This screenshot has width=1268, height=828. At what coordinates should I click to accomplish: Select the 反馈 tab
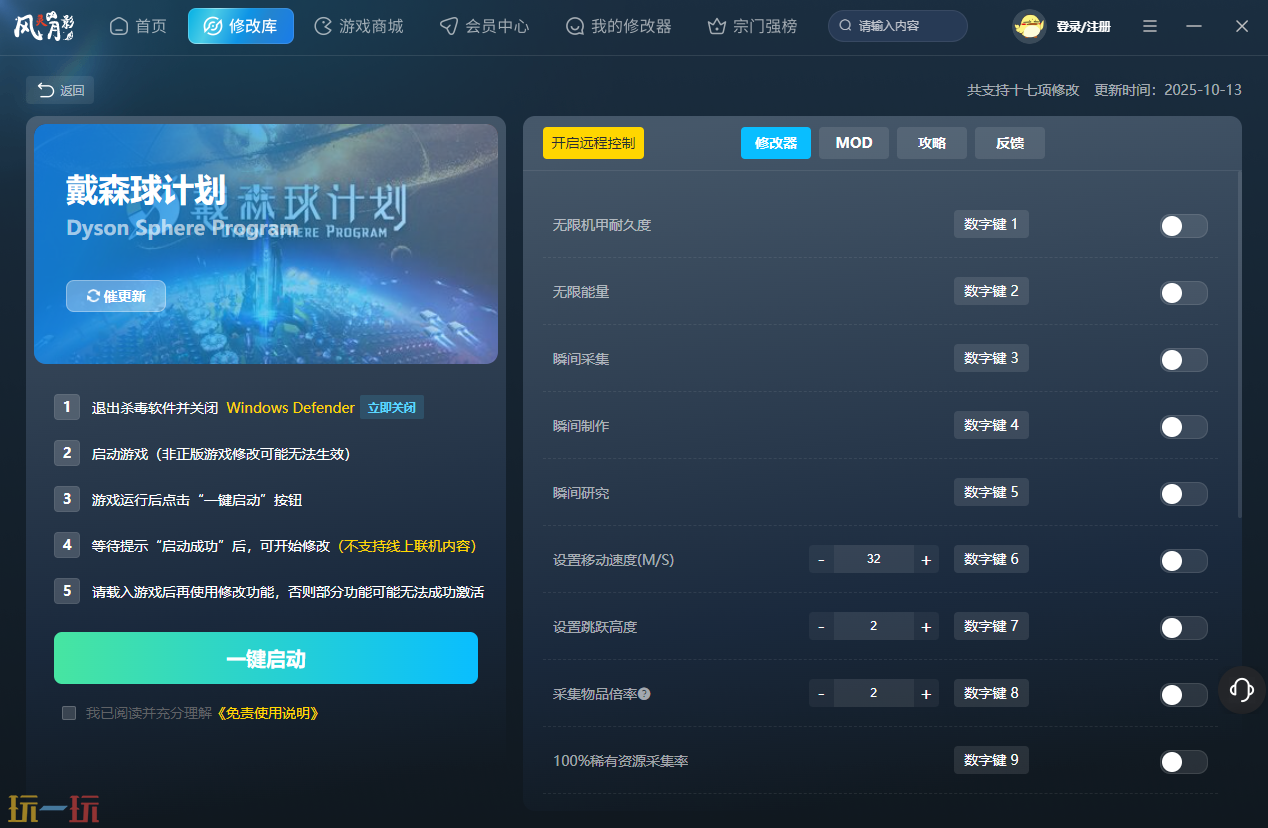[x=1010, y=143]
